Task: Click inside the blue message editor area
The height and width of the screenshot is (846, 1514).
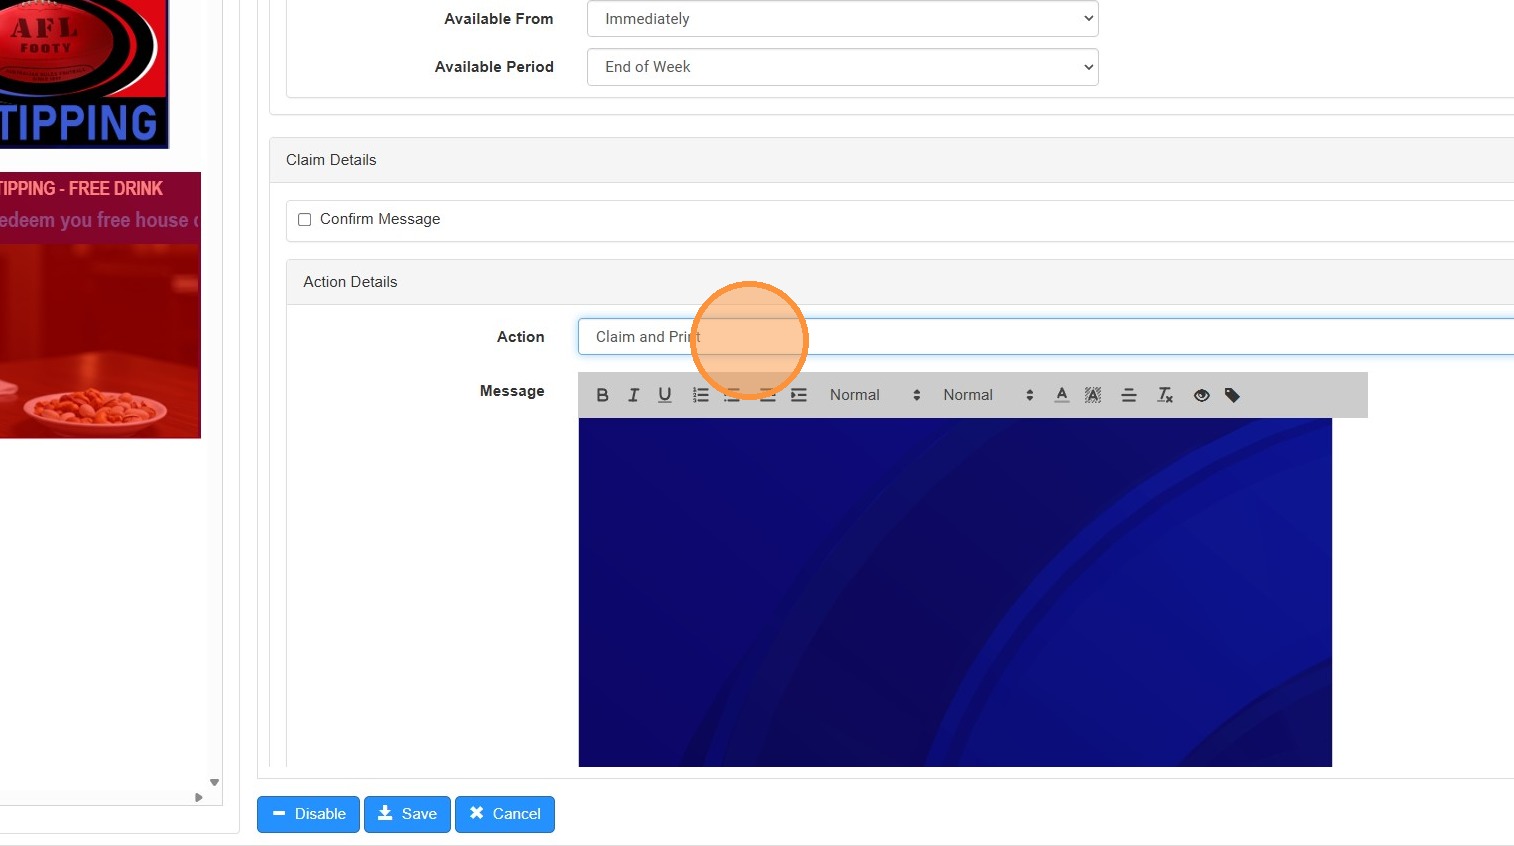Action: pos(955,592)
